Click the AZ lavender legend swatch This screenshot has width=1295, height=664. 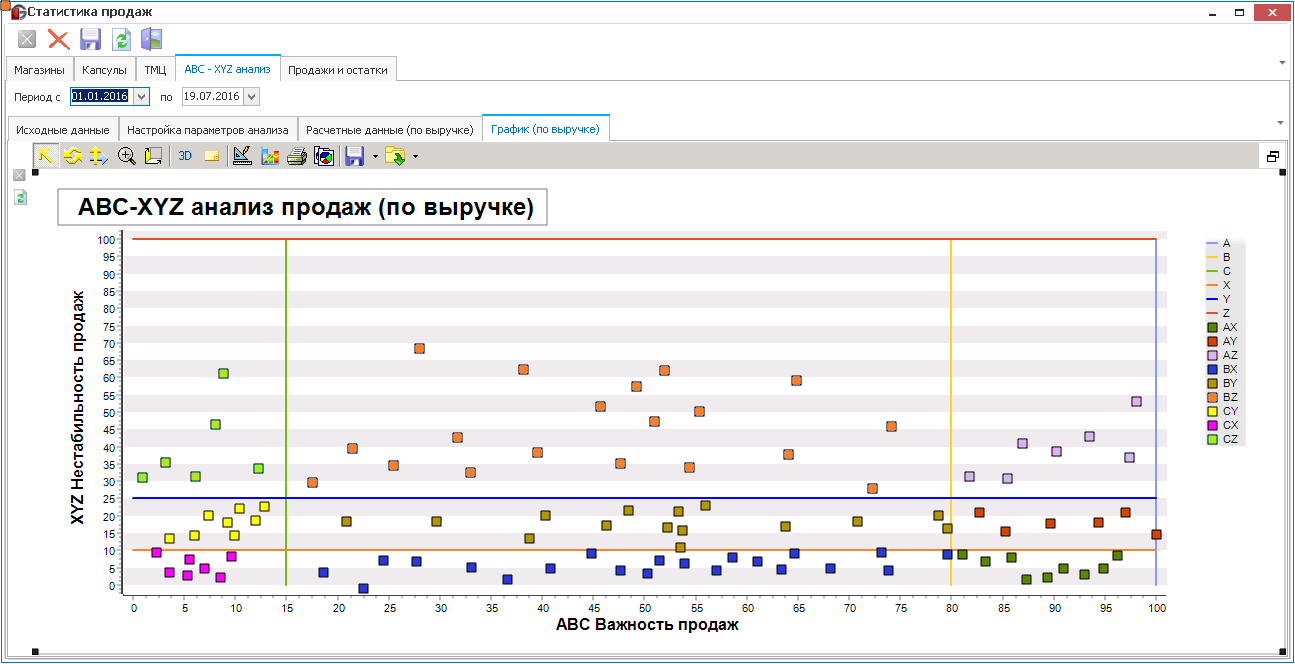pyautogui.click(x=1212, y=355)
